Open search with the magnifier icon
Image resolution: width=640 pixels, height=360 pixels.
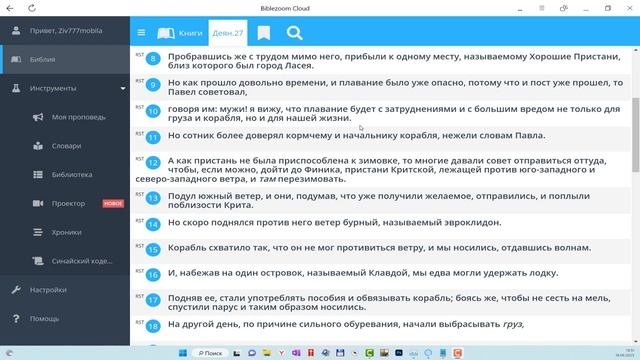(x=294, y=33)
